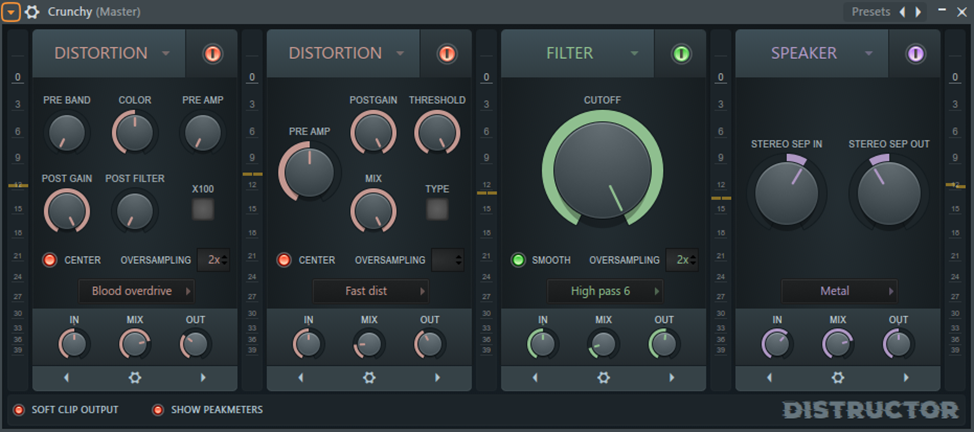The image size is (974, 432).
Task: Click OUT knob of Filter module
Action: tap(664, 344)
